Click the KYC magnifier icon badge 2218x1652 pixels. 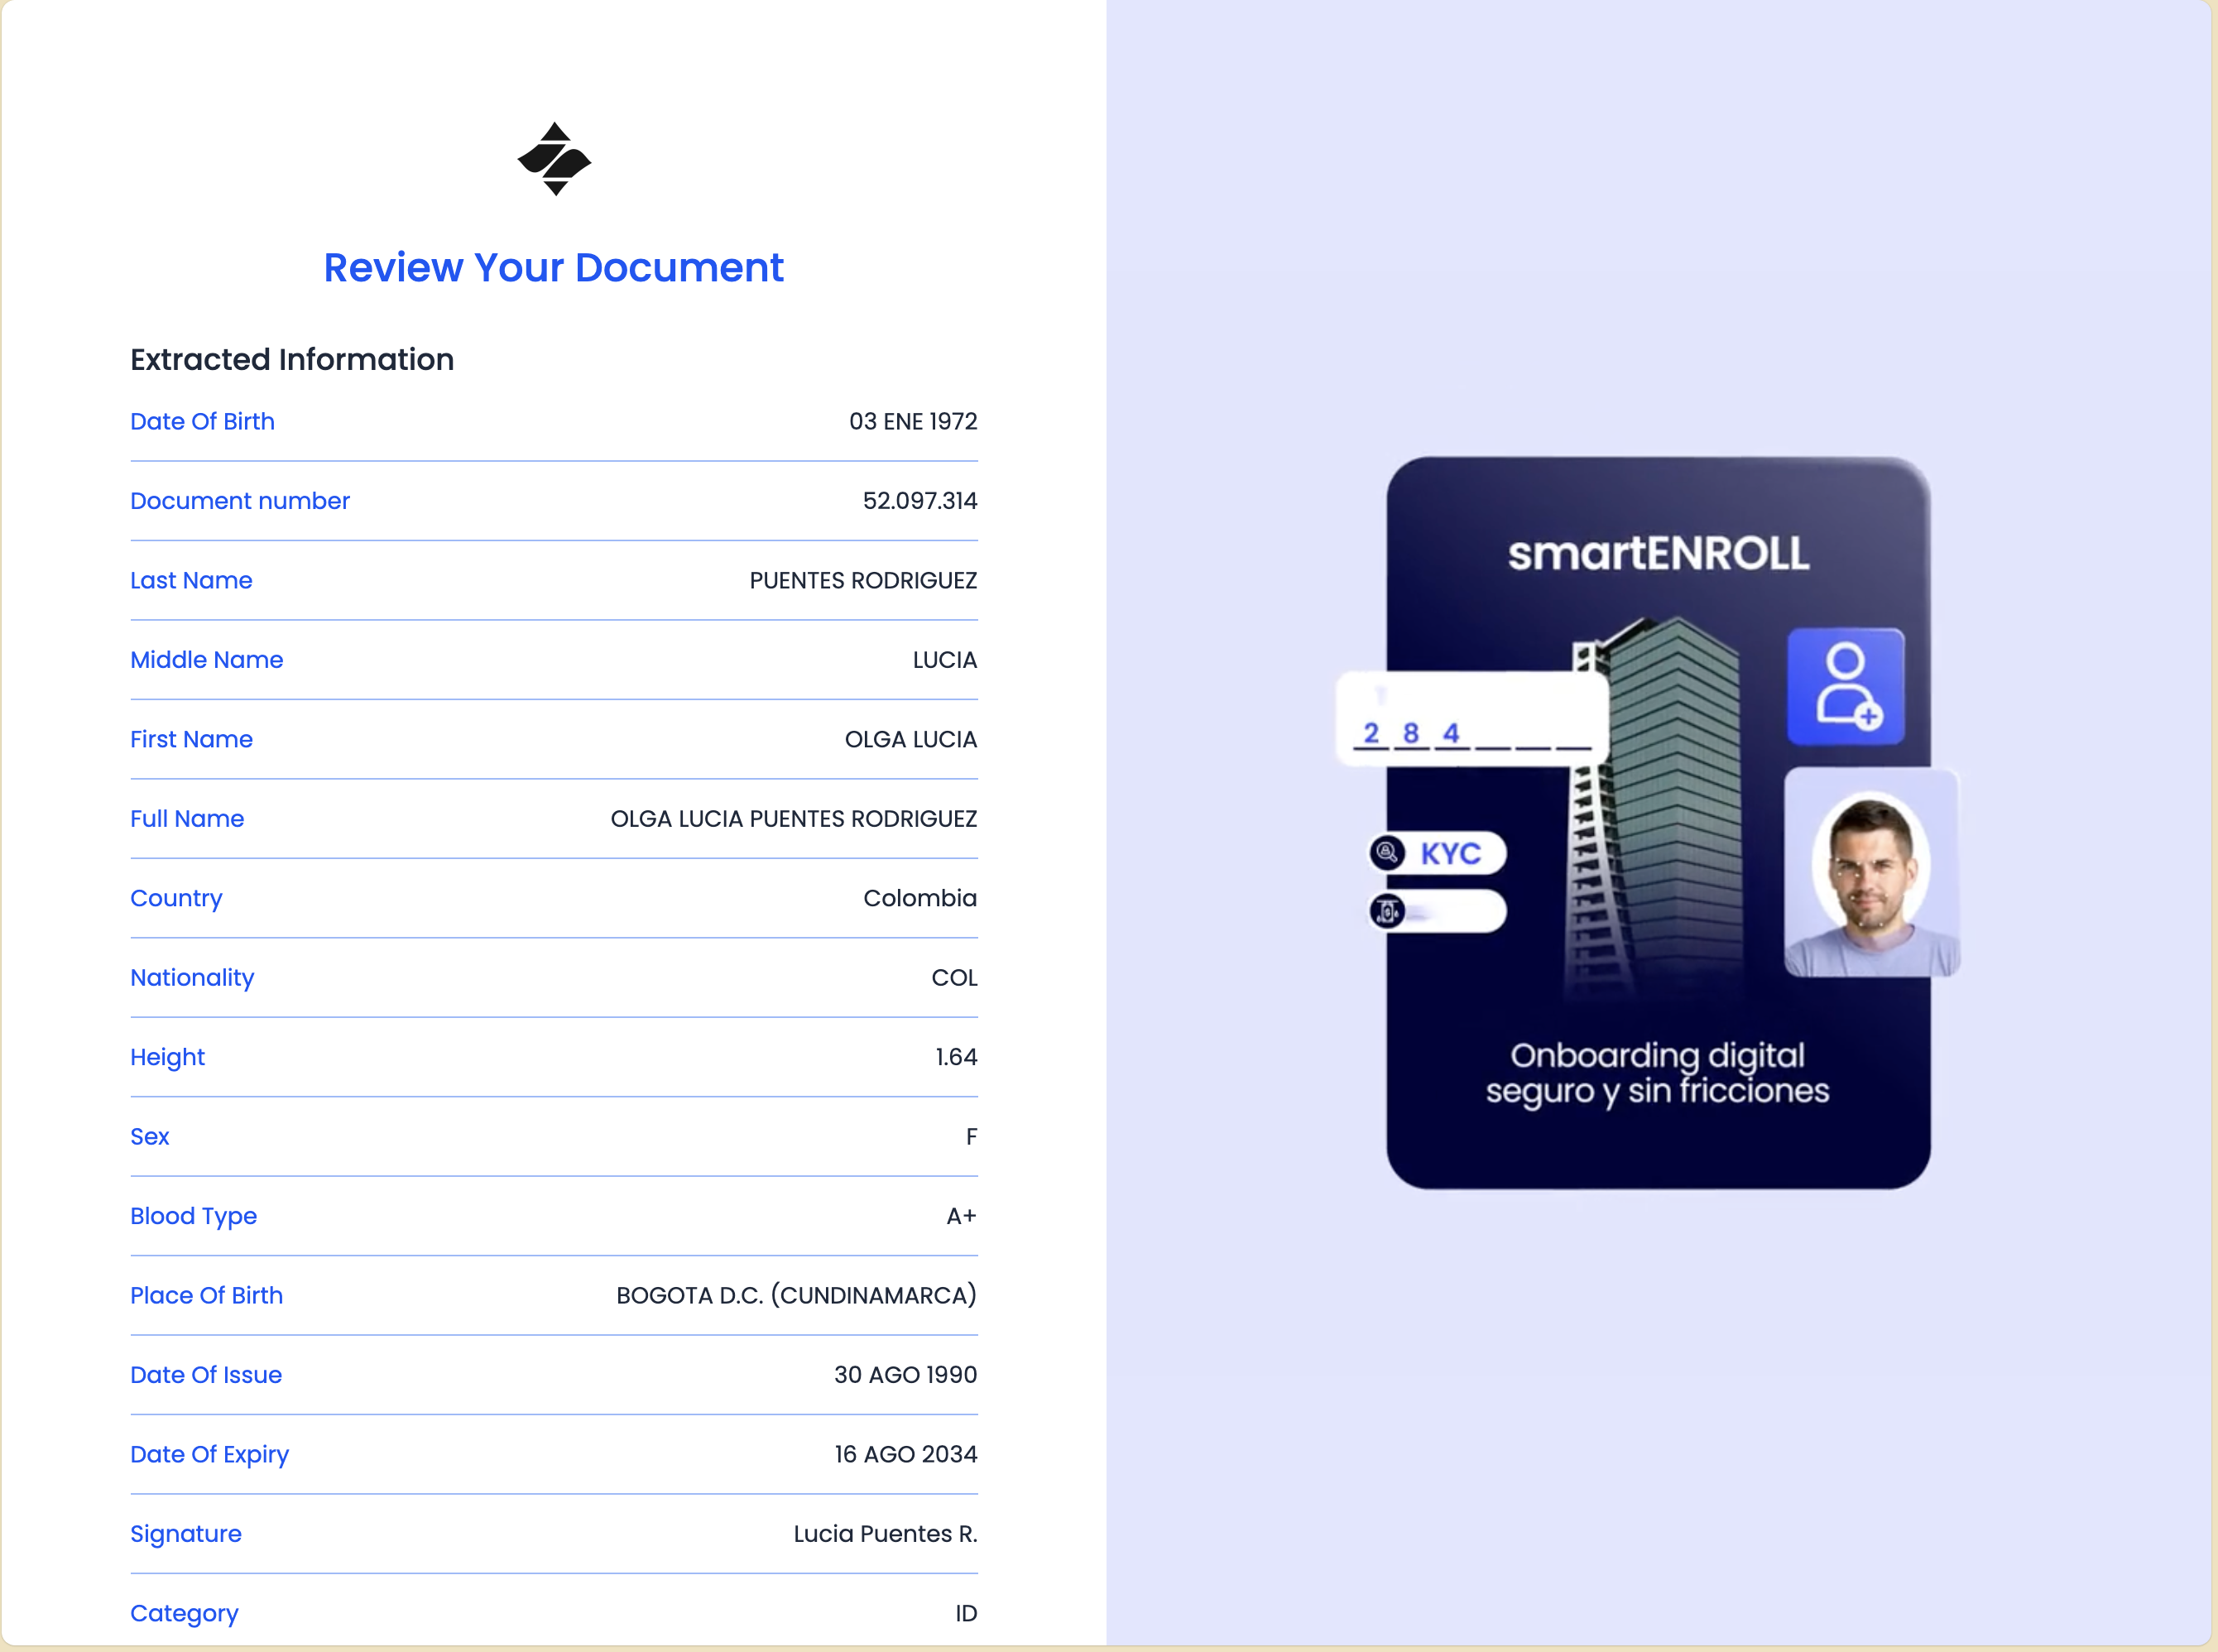[x=1387, y=853]
